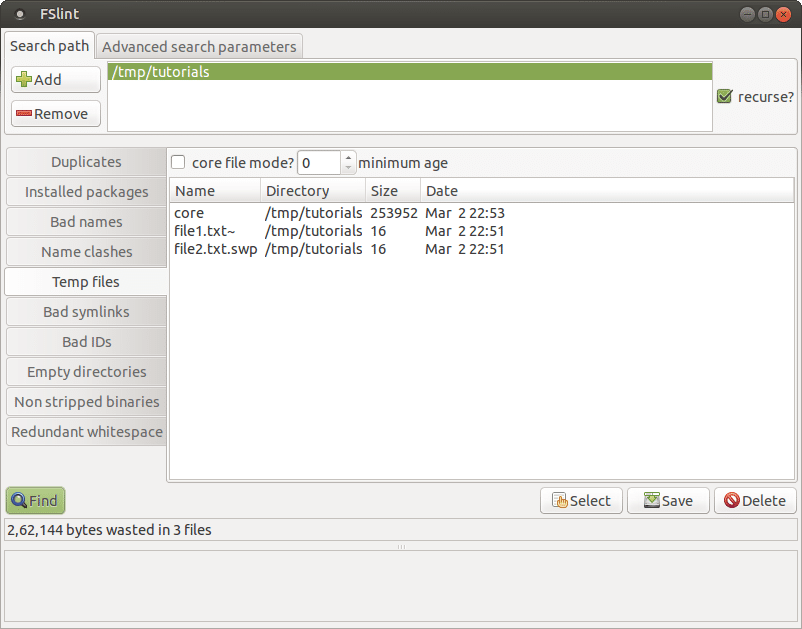802x629 pixels.
Task: Open Non stripped binaries section
Action: [x=86, y=402]
